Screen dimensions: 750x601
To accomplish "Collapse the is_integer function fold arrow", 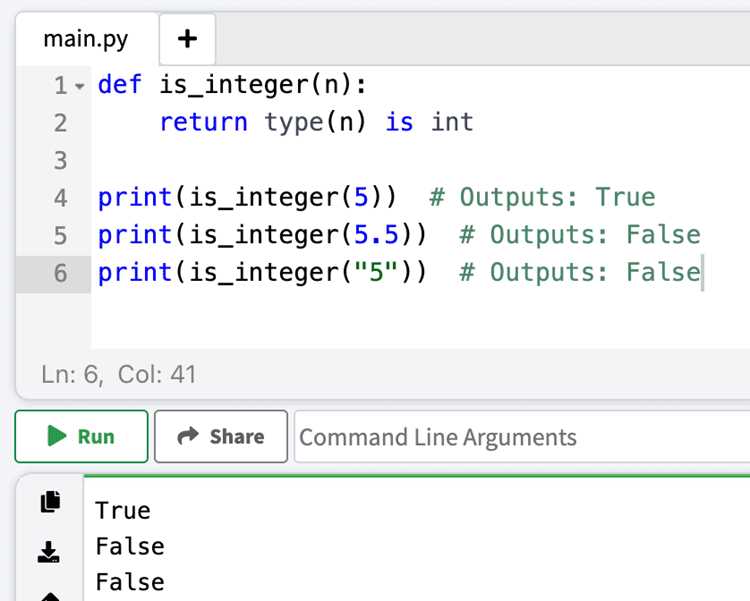I will pos(80,87).
